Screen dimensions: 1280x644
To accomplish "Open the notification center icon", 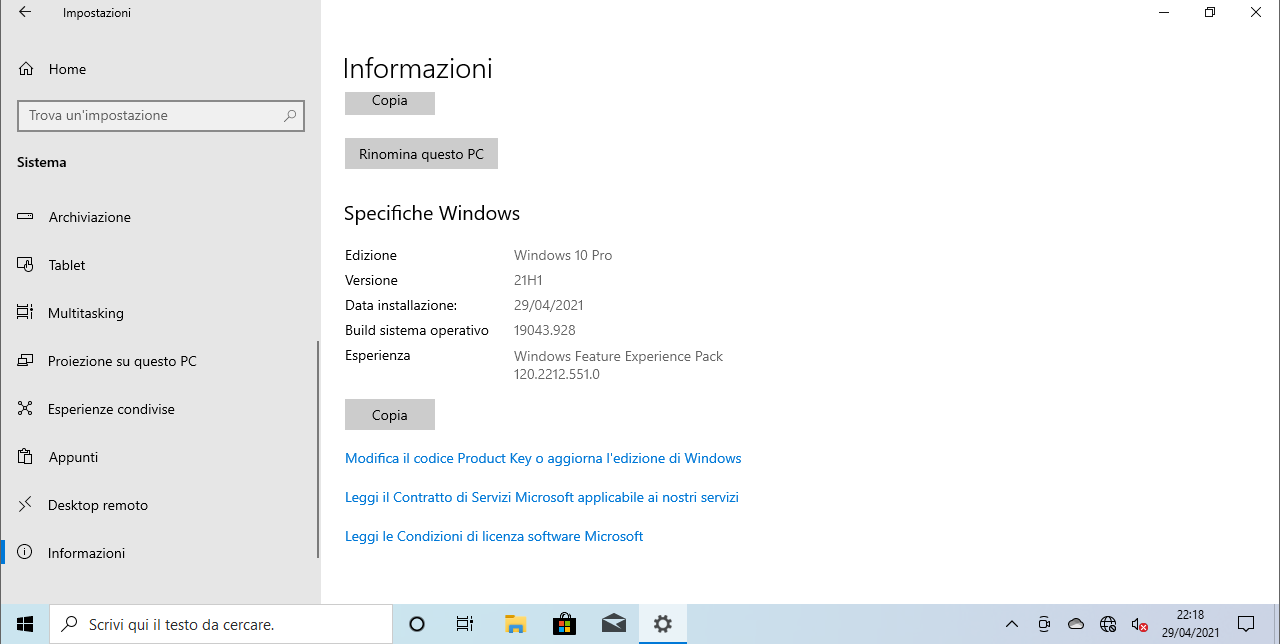I will (1246, 624).
